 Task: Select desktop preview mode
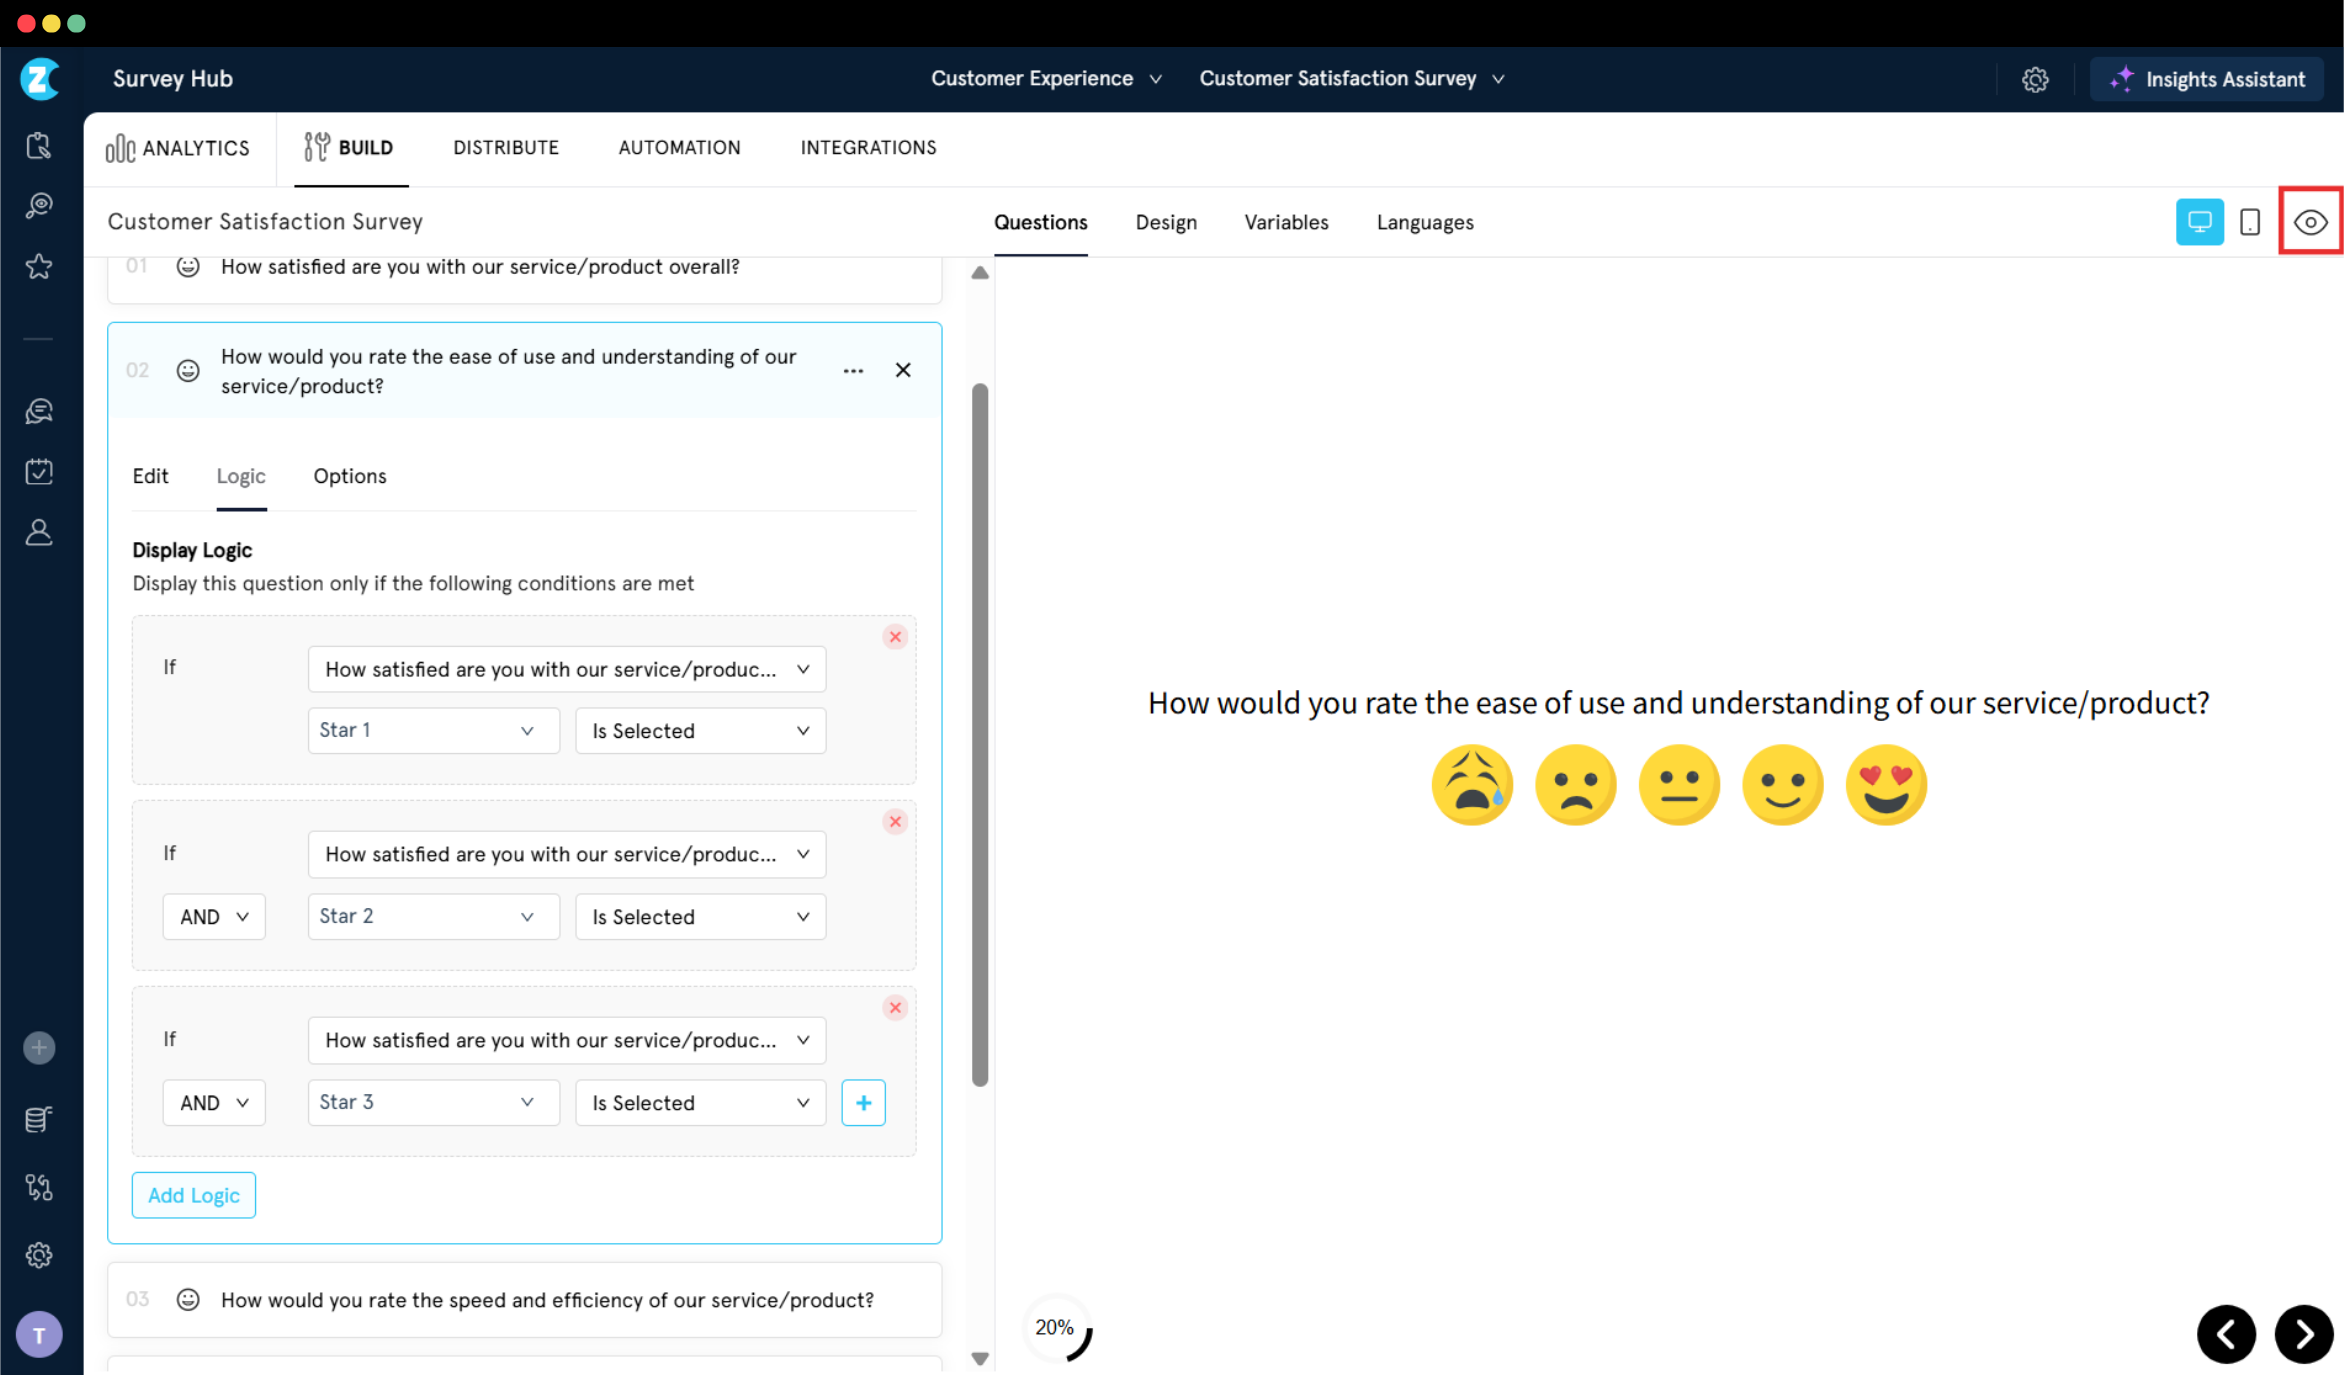[2199, 222]
